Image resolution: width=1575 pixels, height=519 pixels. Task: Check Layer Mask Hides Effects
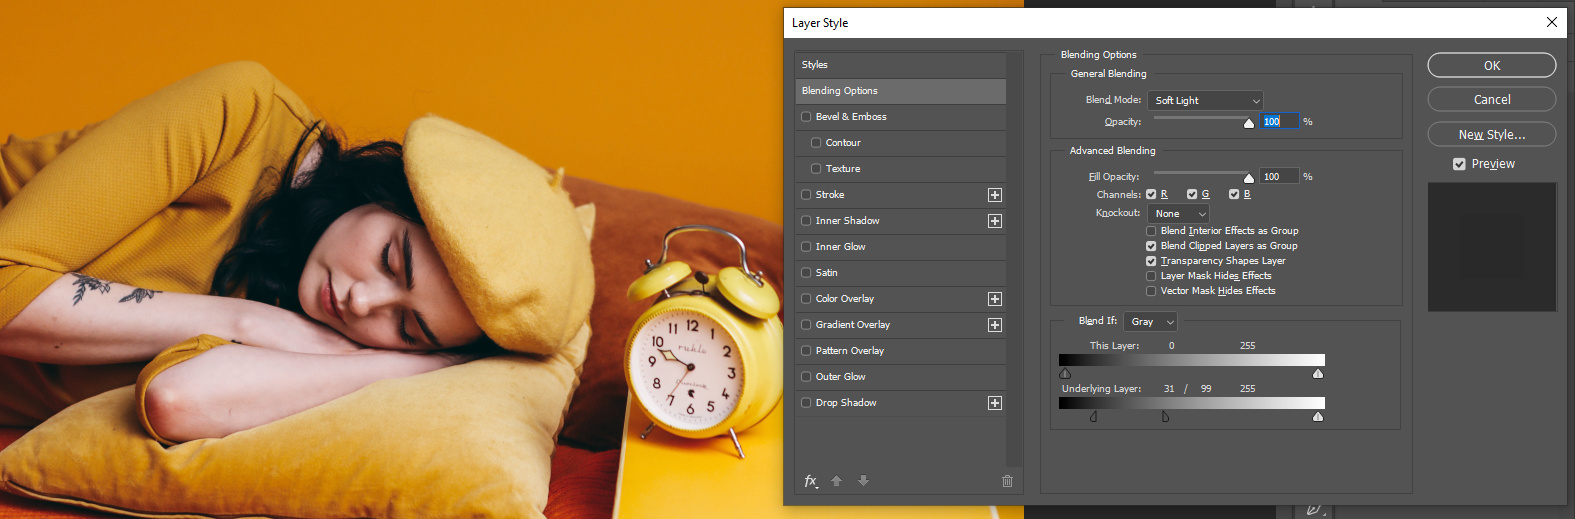click(x=1151, y=276)
